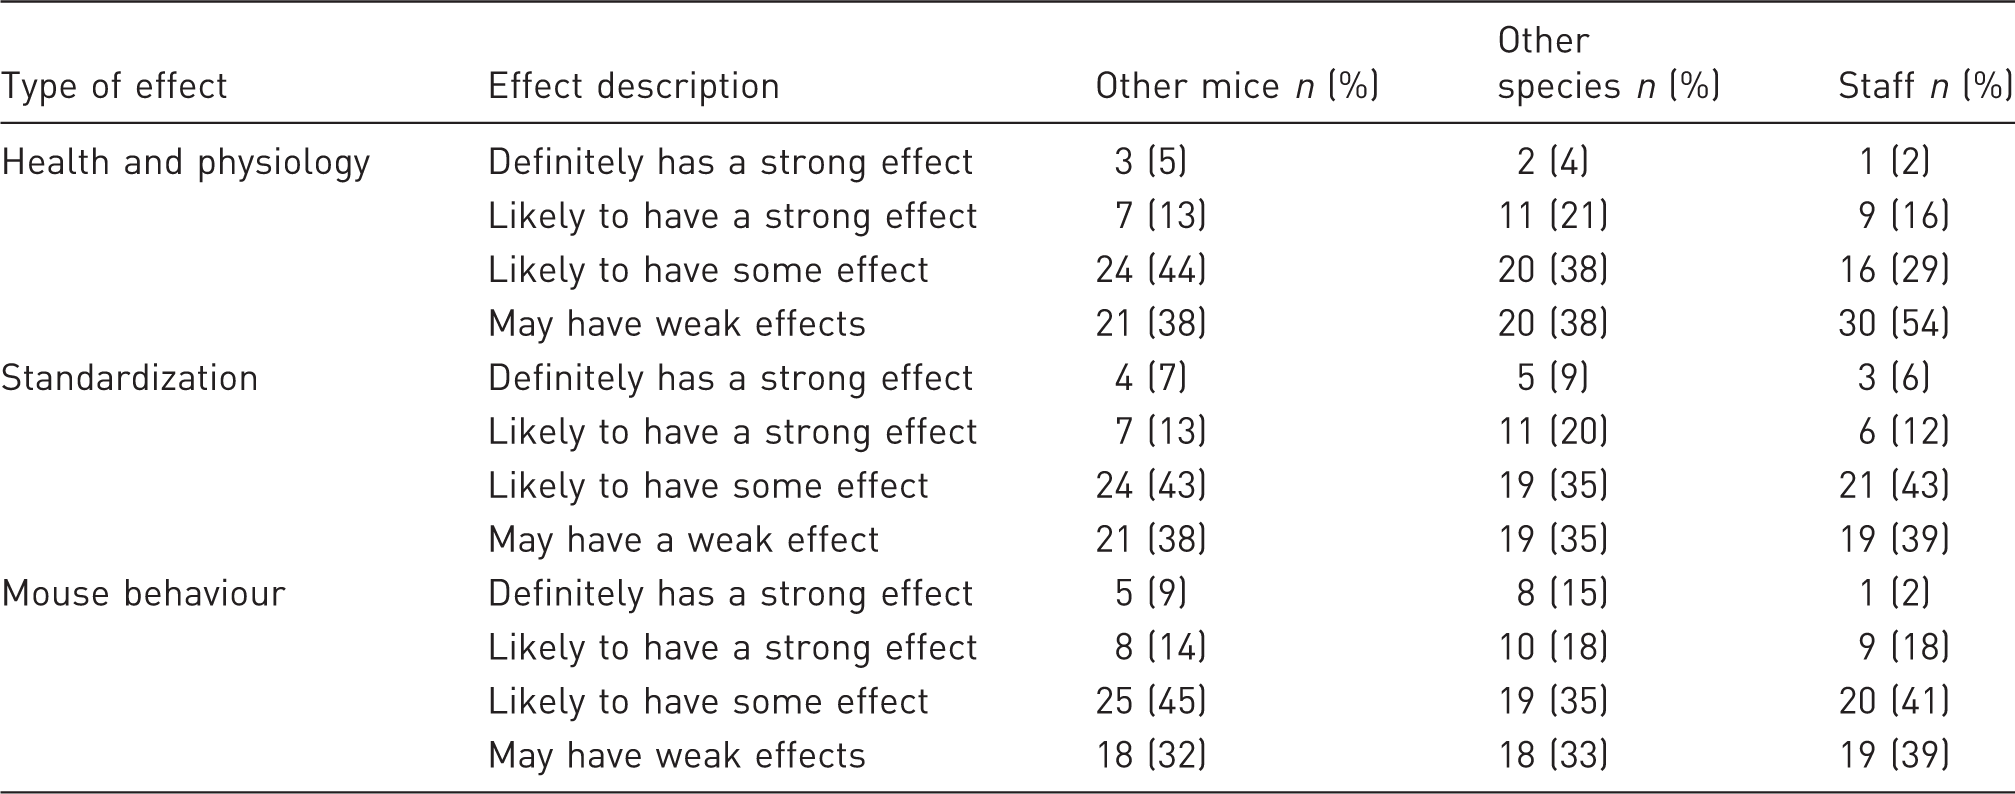Viewport: 2015px width, 794px height.
Task: Select the '25 (45)' other mice cell
Action: (1151, 702)
